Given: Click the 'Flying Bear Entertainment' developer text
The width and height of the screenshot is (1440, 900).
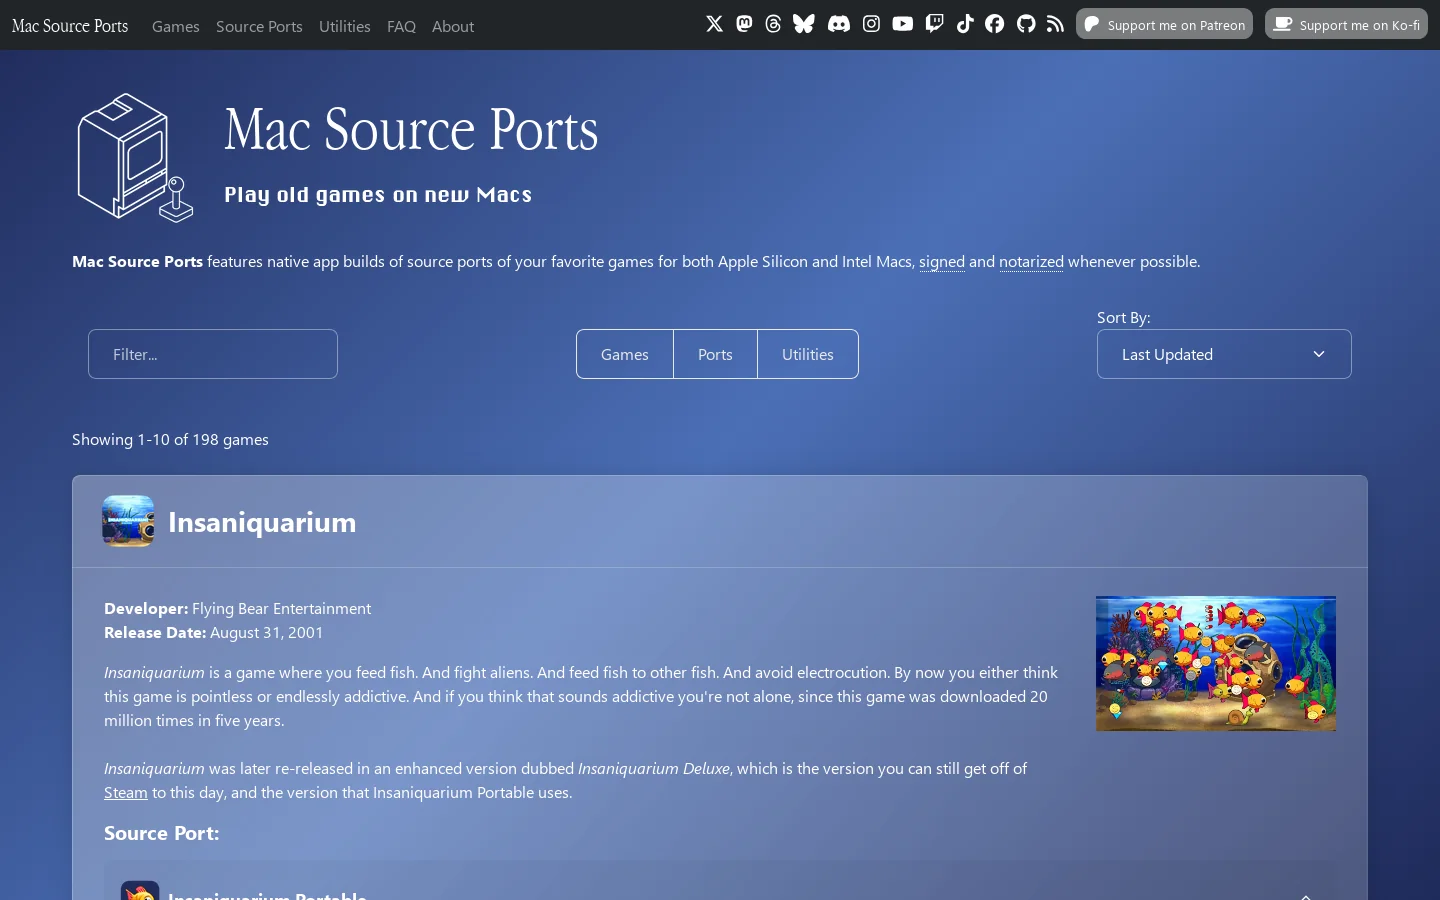Looking at the screenshot, I should click(x=281, y=608).
